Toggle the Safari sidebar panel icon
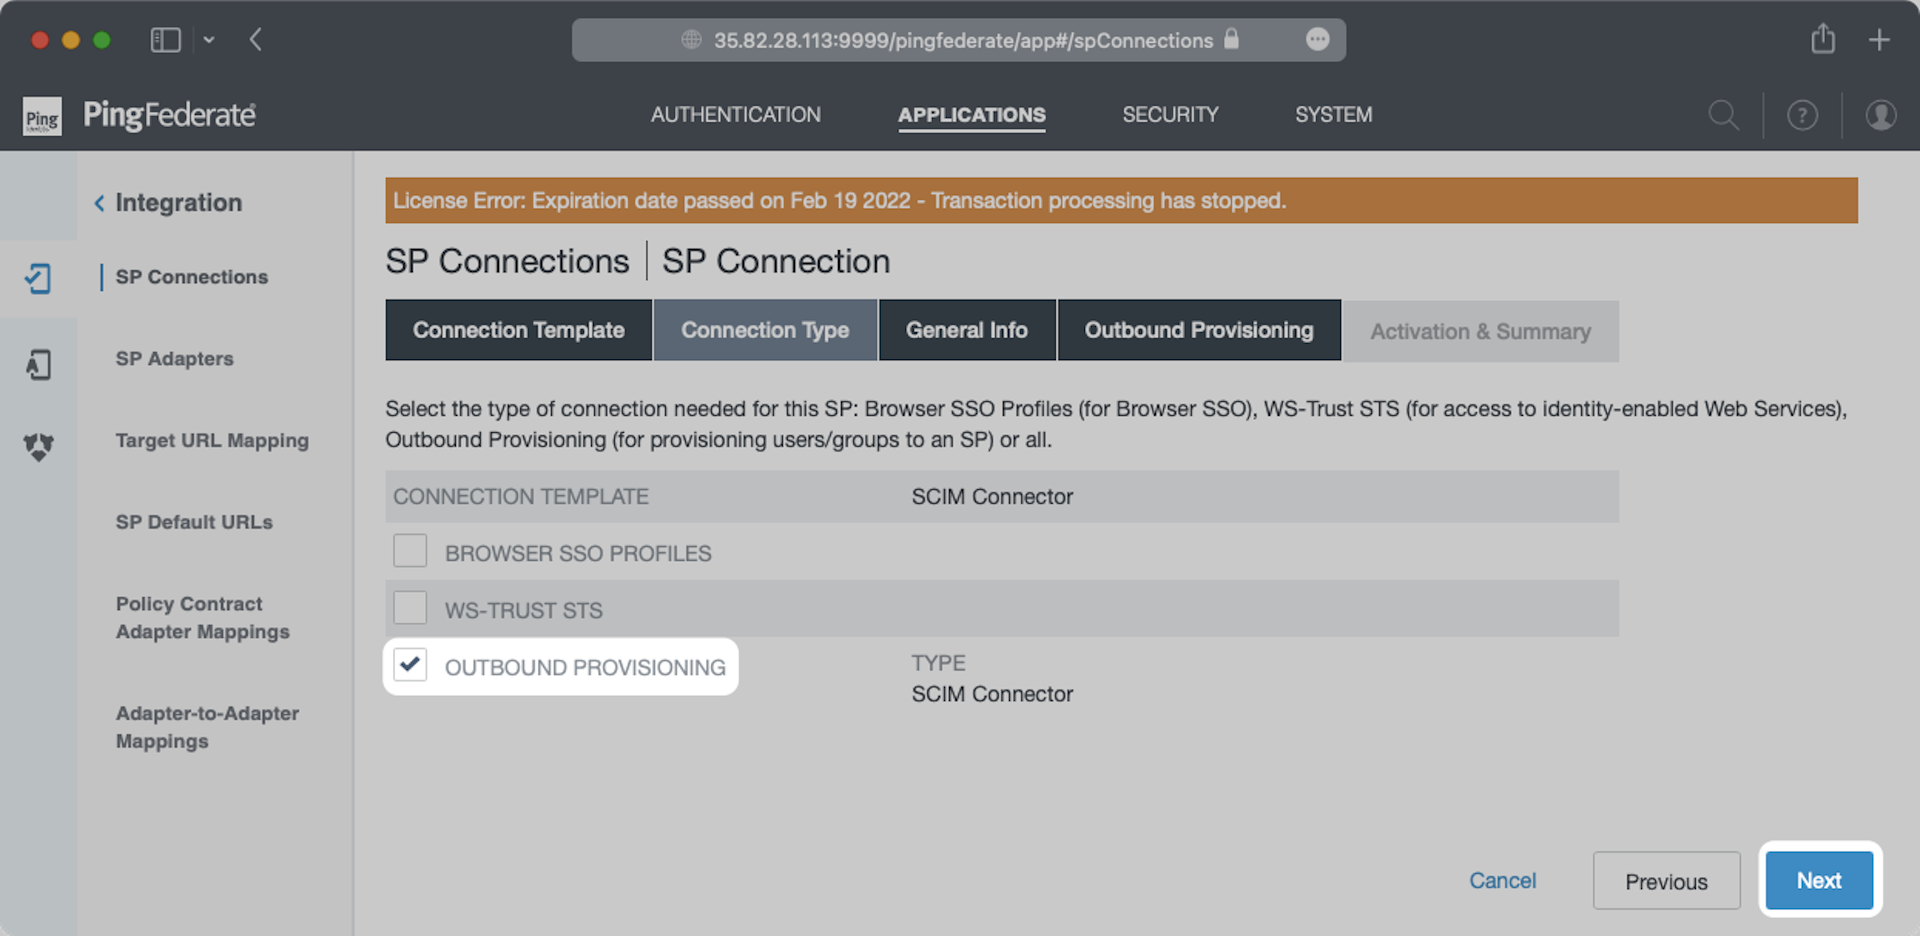1920x936 pixels. pyautogui.click(x=165, y=40)
